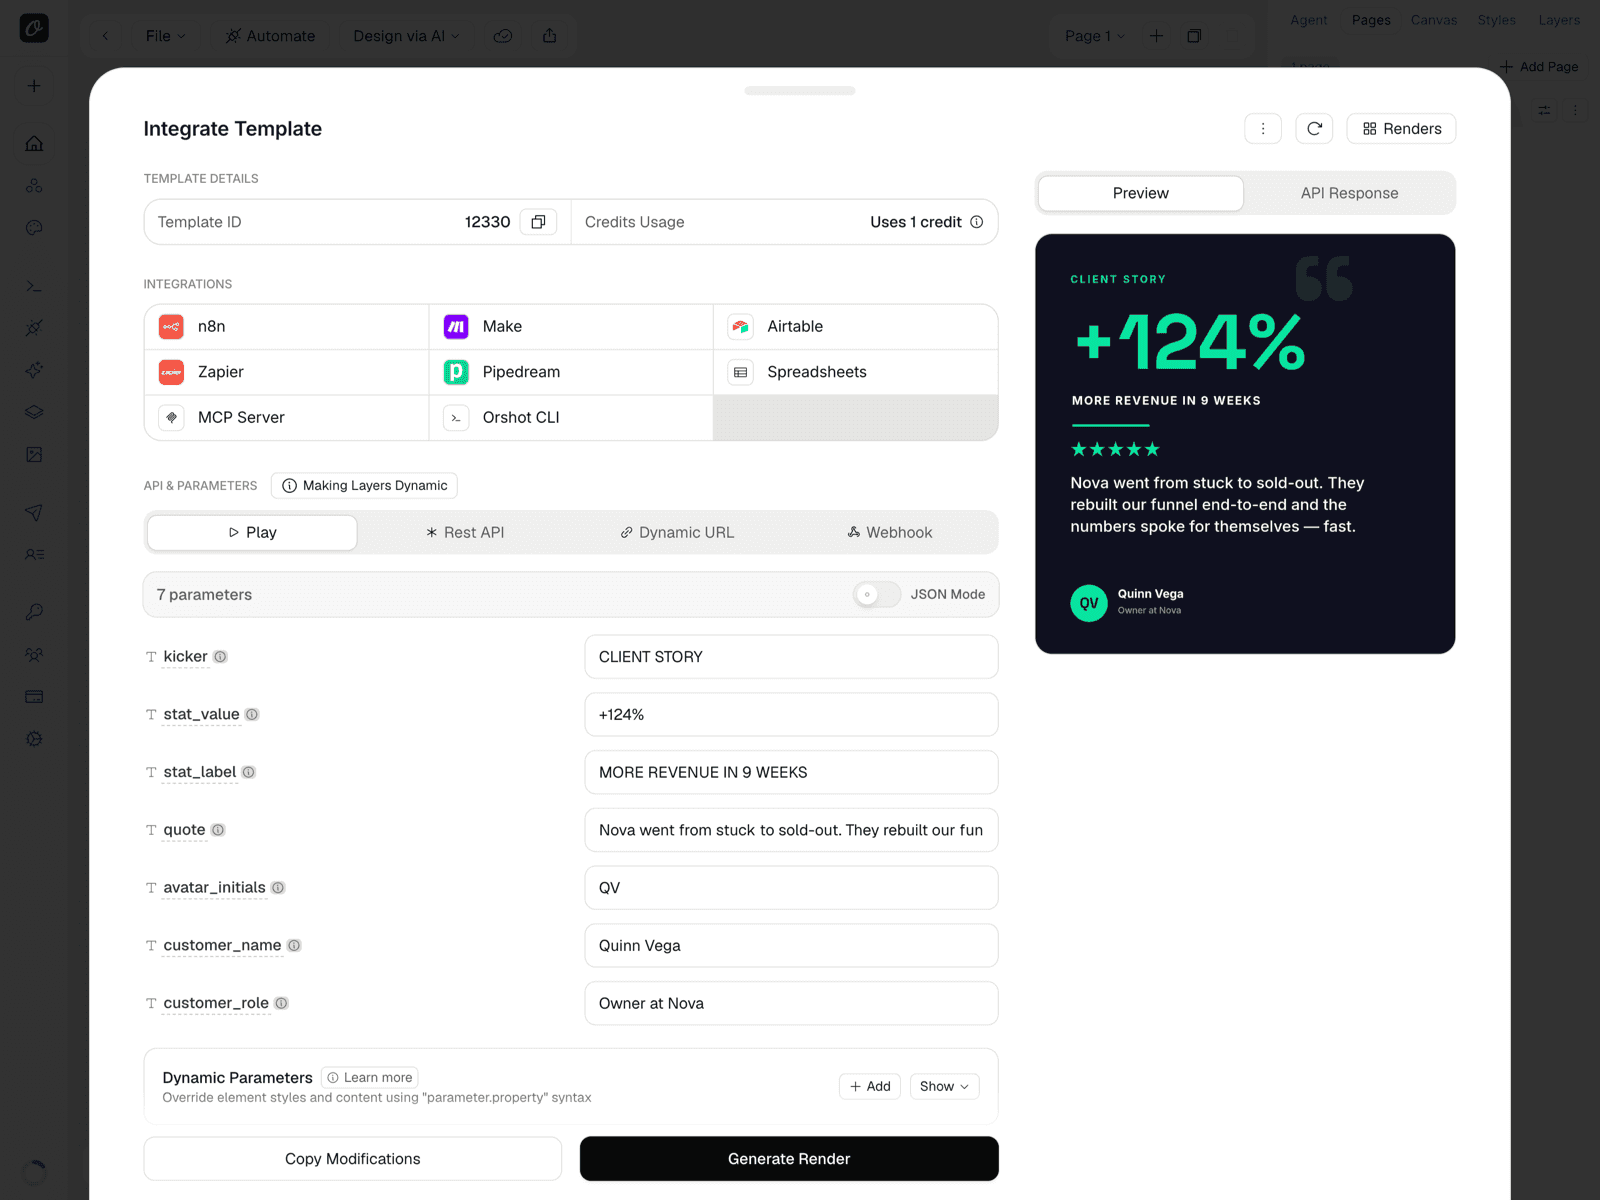Show info for kicker parameter

tap(221, 657)
